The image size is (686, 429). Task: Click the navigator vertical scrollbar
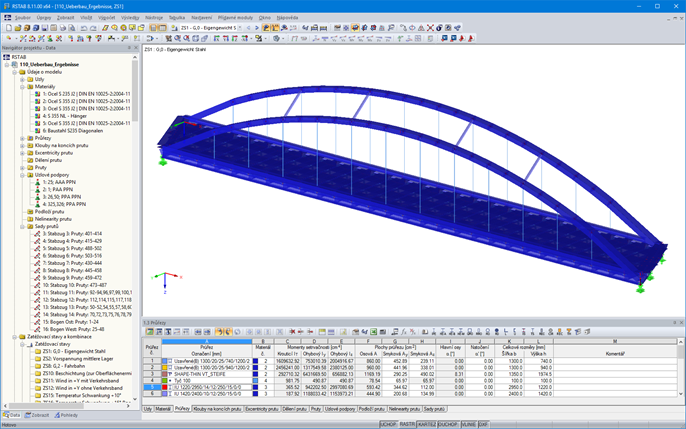pos(135,92)
